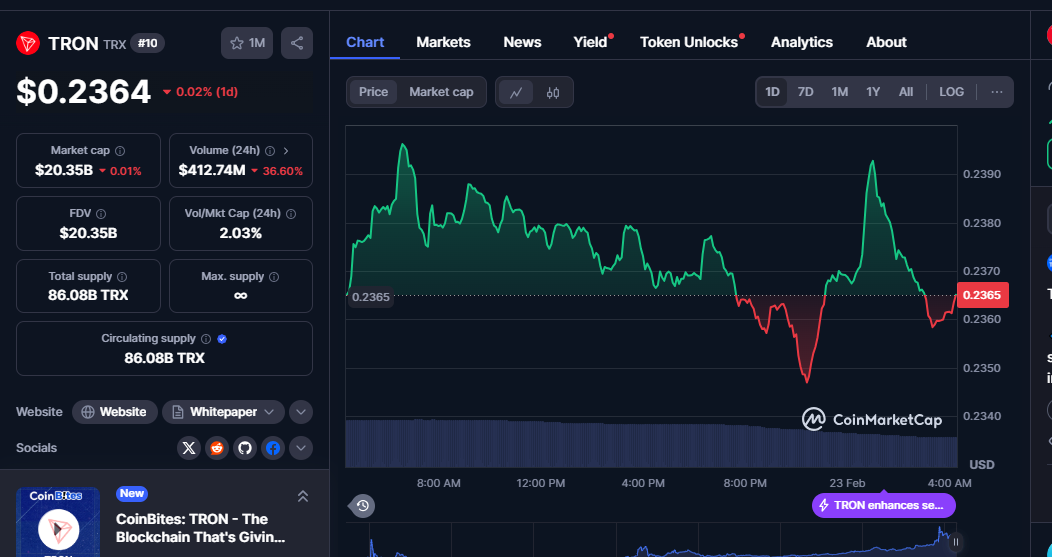This screenshot has width=1052, height=557.
Task: Add TRON to watchlist via star button
Action: [x=247, y=44]
